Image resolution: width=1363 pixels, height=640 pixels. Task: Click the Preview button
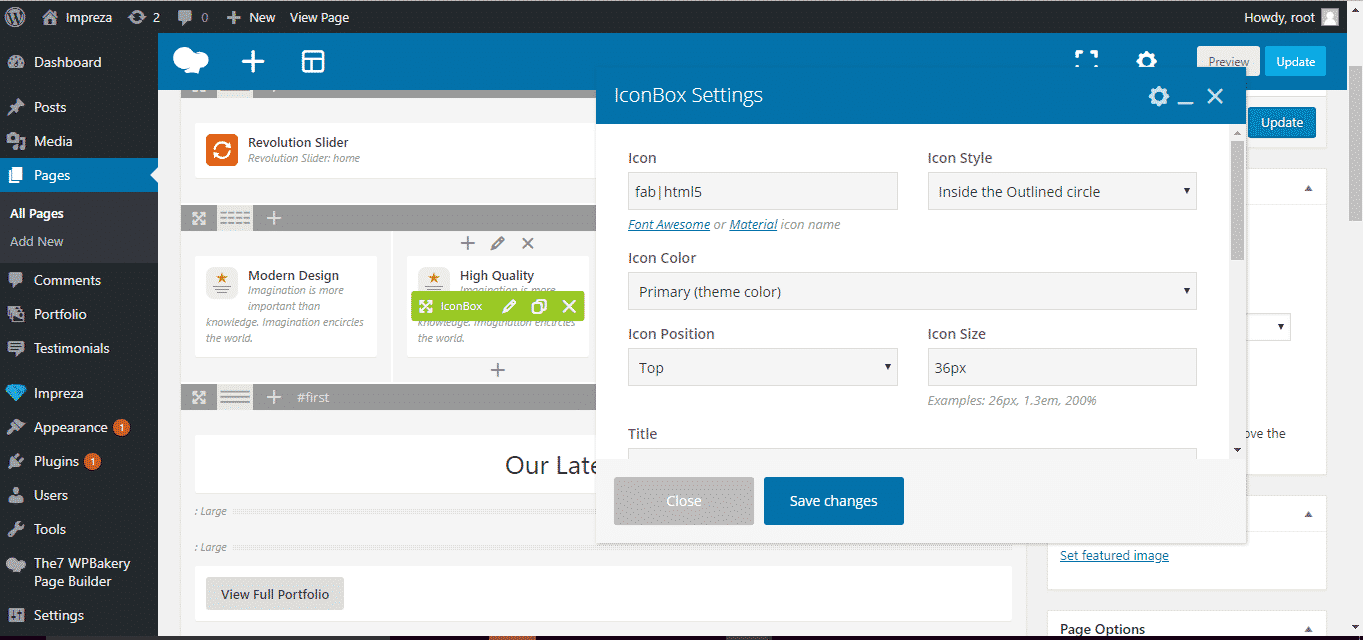click(1228, 61)
